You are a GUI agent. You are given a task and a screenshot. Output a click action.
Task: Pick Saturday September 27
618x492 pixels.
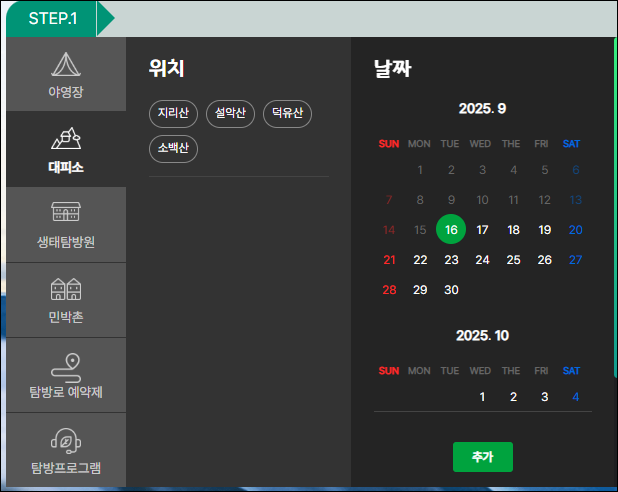pyautogui.click(x=575, y=260)
